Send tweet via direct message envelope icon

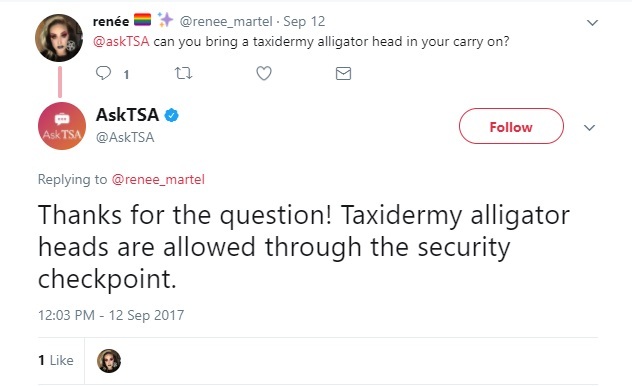click(343, 73)
